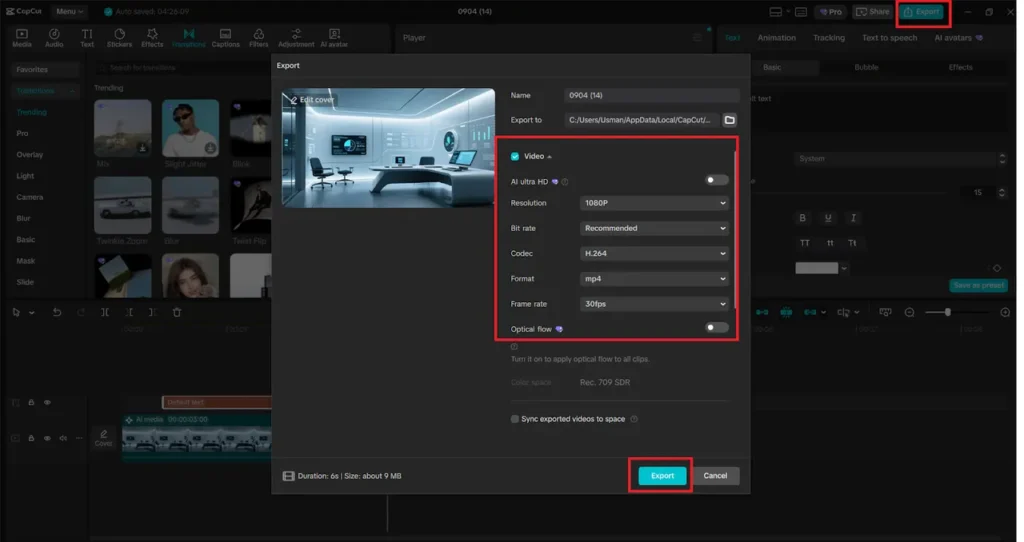Open the Menu dropdown in title bar

[70, 12]
